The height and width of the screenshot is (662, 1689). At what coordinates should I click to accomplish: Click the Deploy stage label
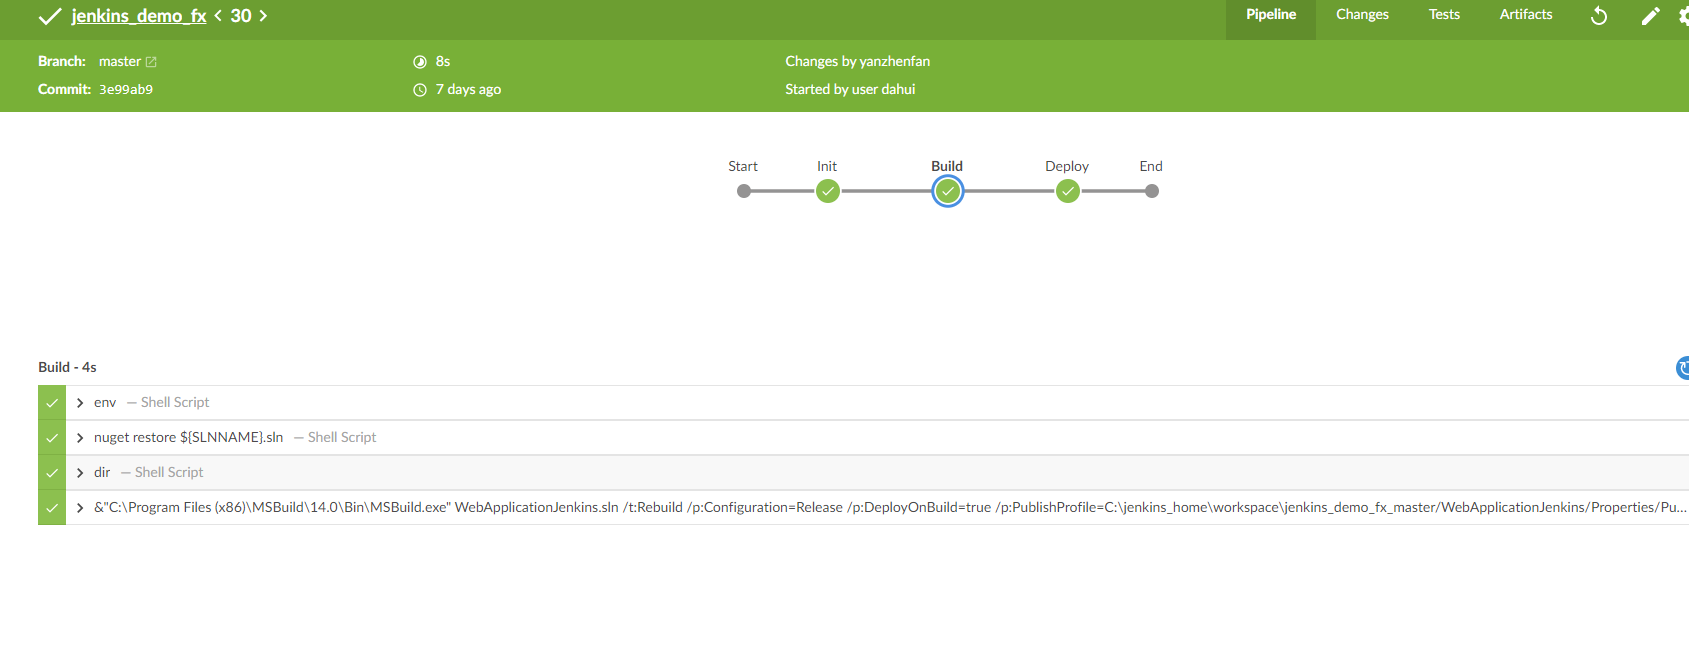point(1067,167)
